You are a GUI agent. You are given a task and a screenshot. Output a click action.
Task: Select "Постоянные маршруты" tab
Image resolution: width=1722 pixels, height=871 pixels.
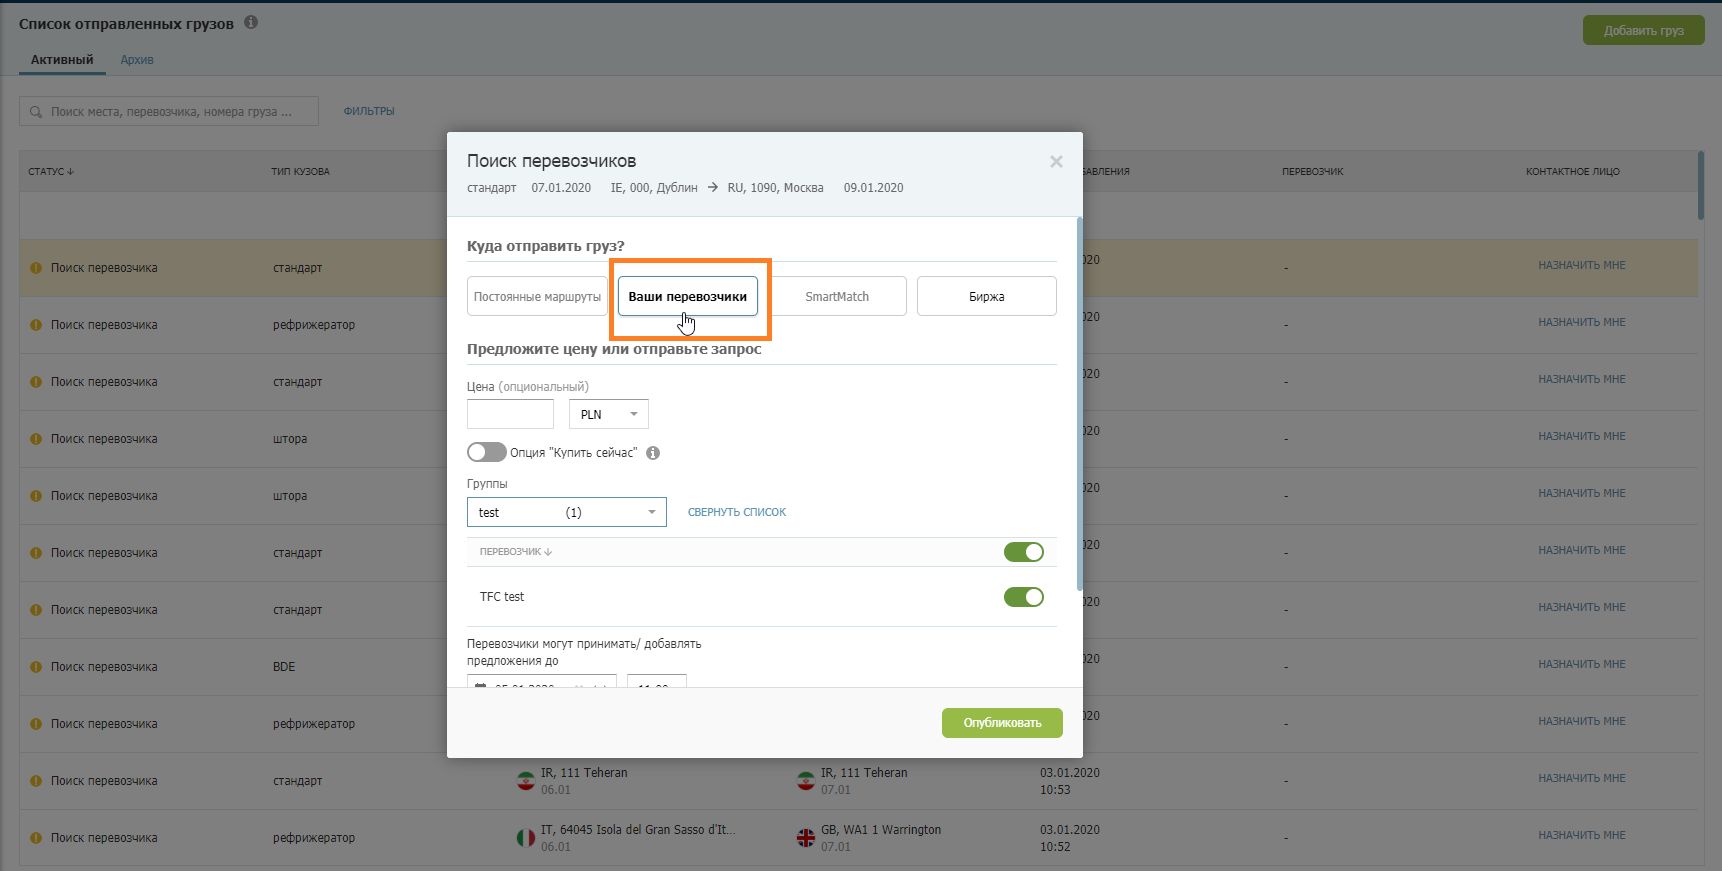(x=537, y=296)
